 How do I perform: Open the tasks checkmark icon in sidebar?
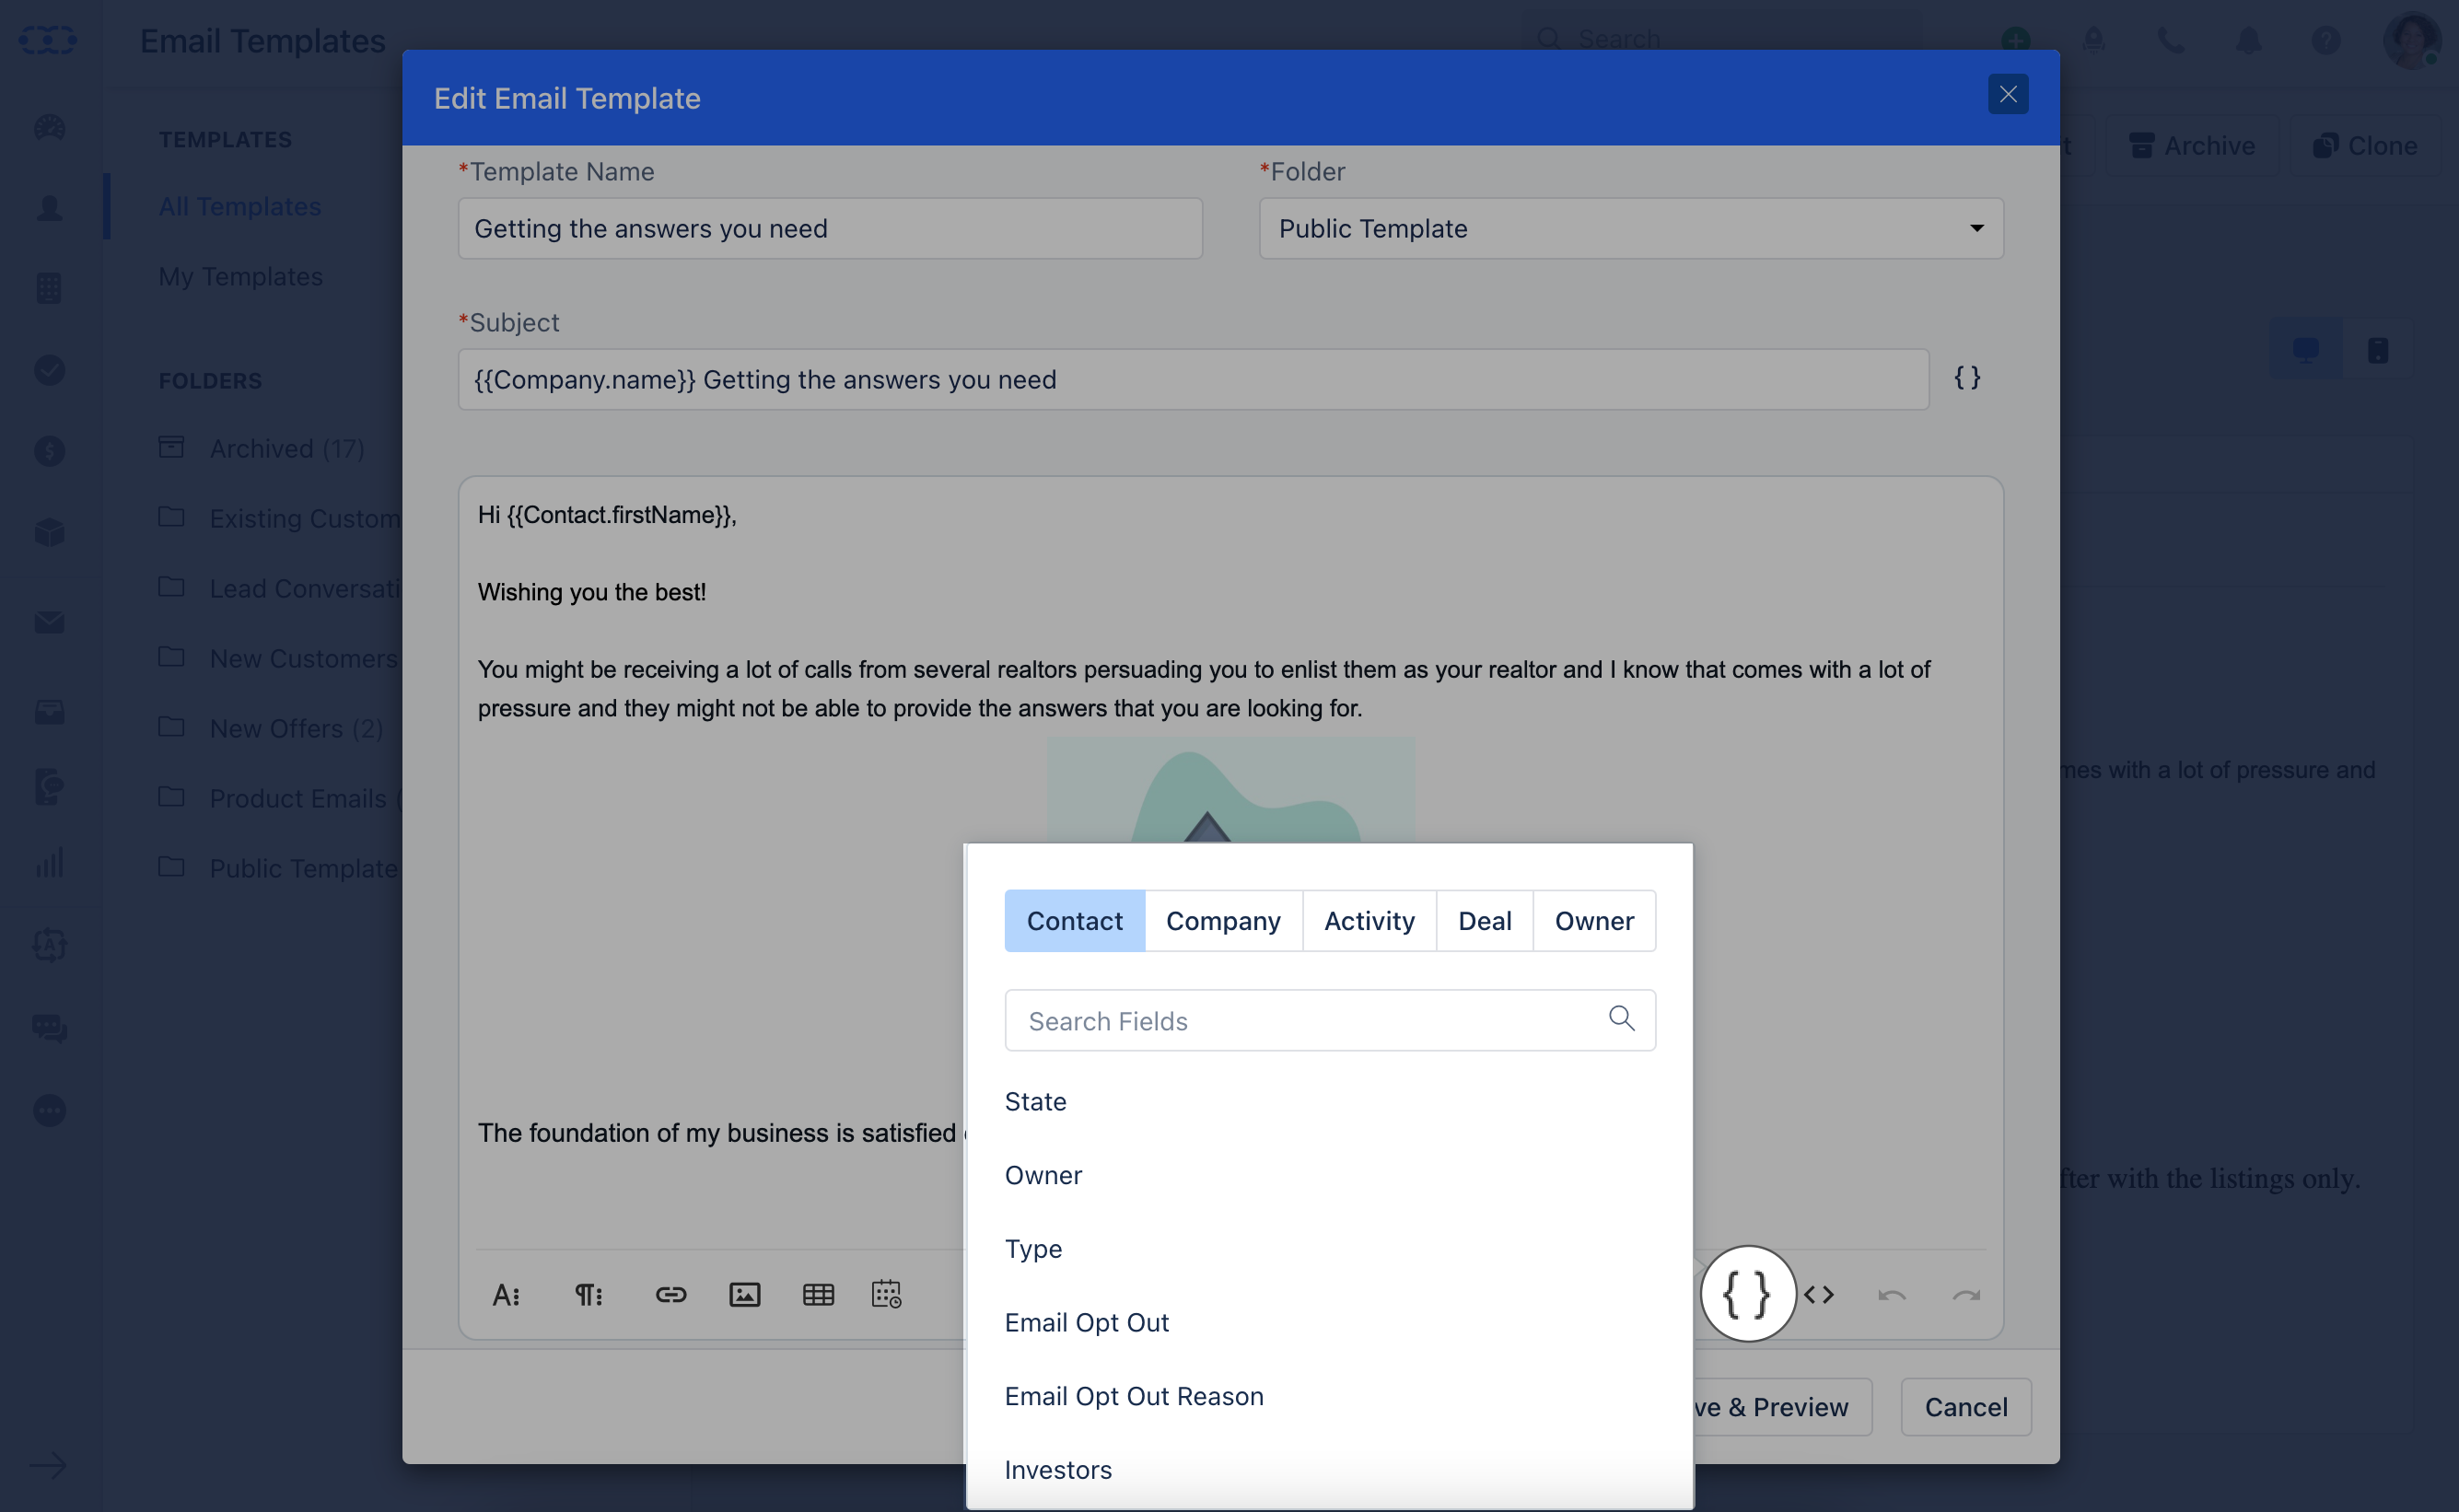point(49,370)
